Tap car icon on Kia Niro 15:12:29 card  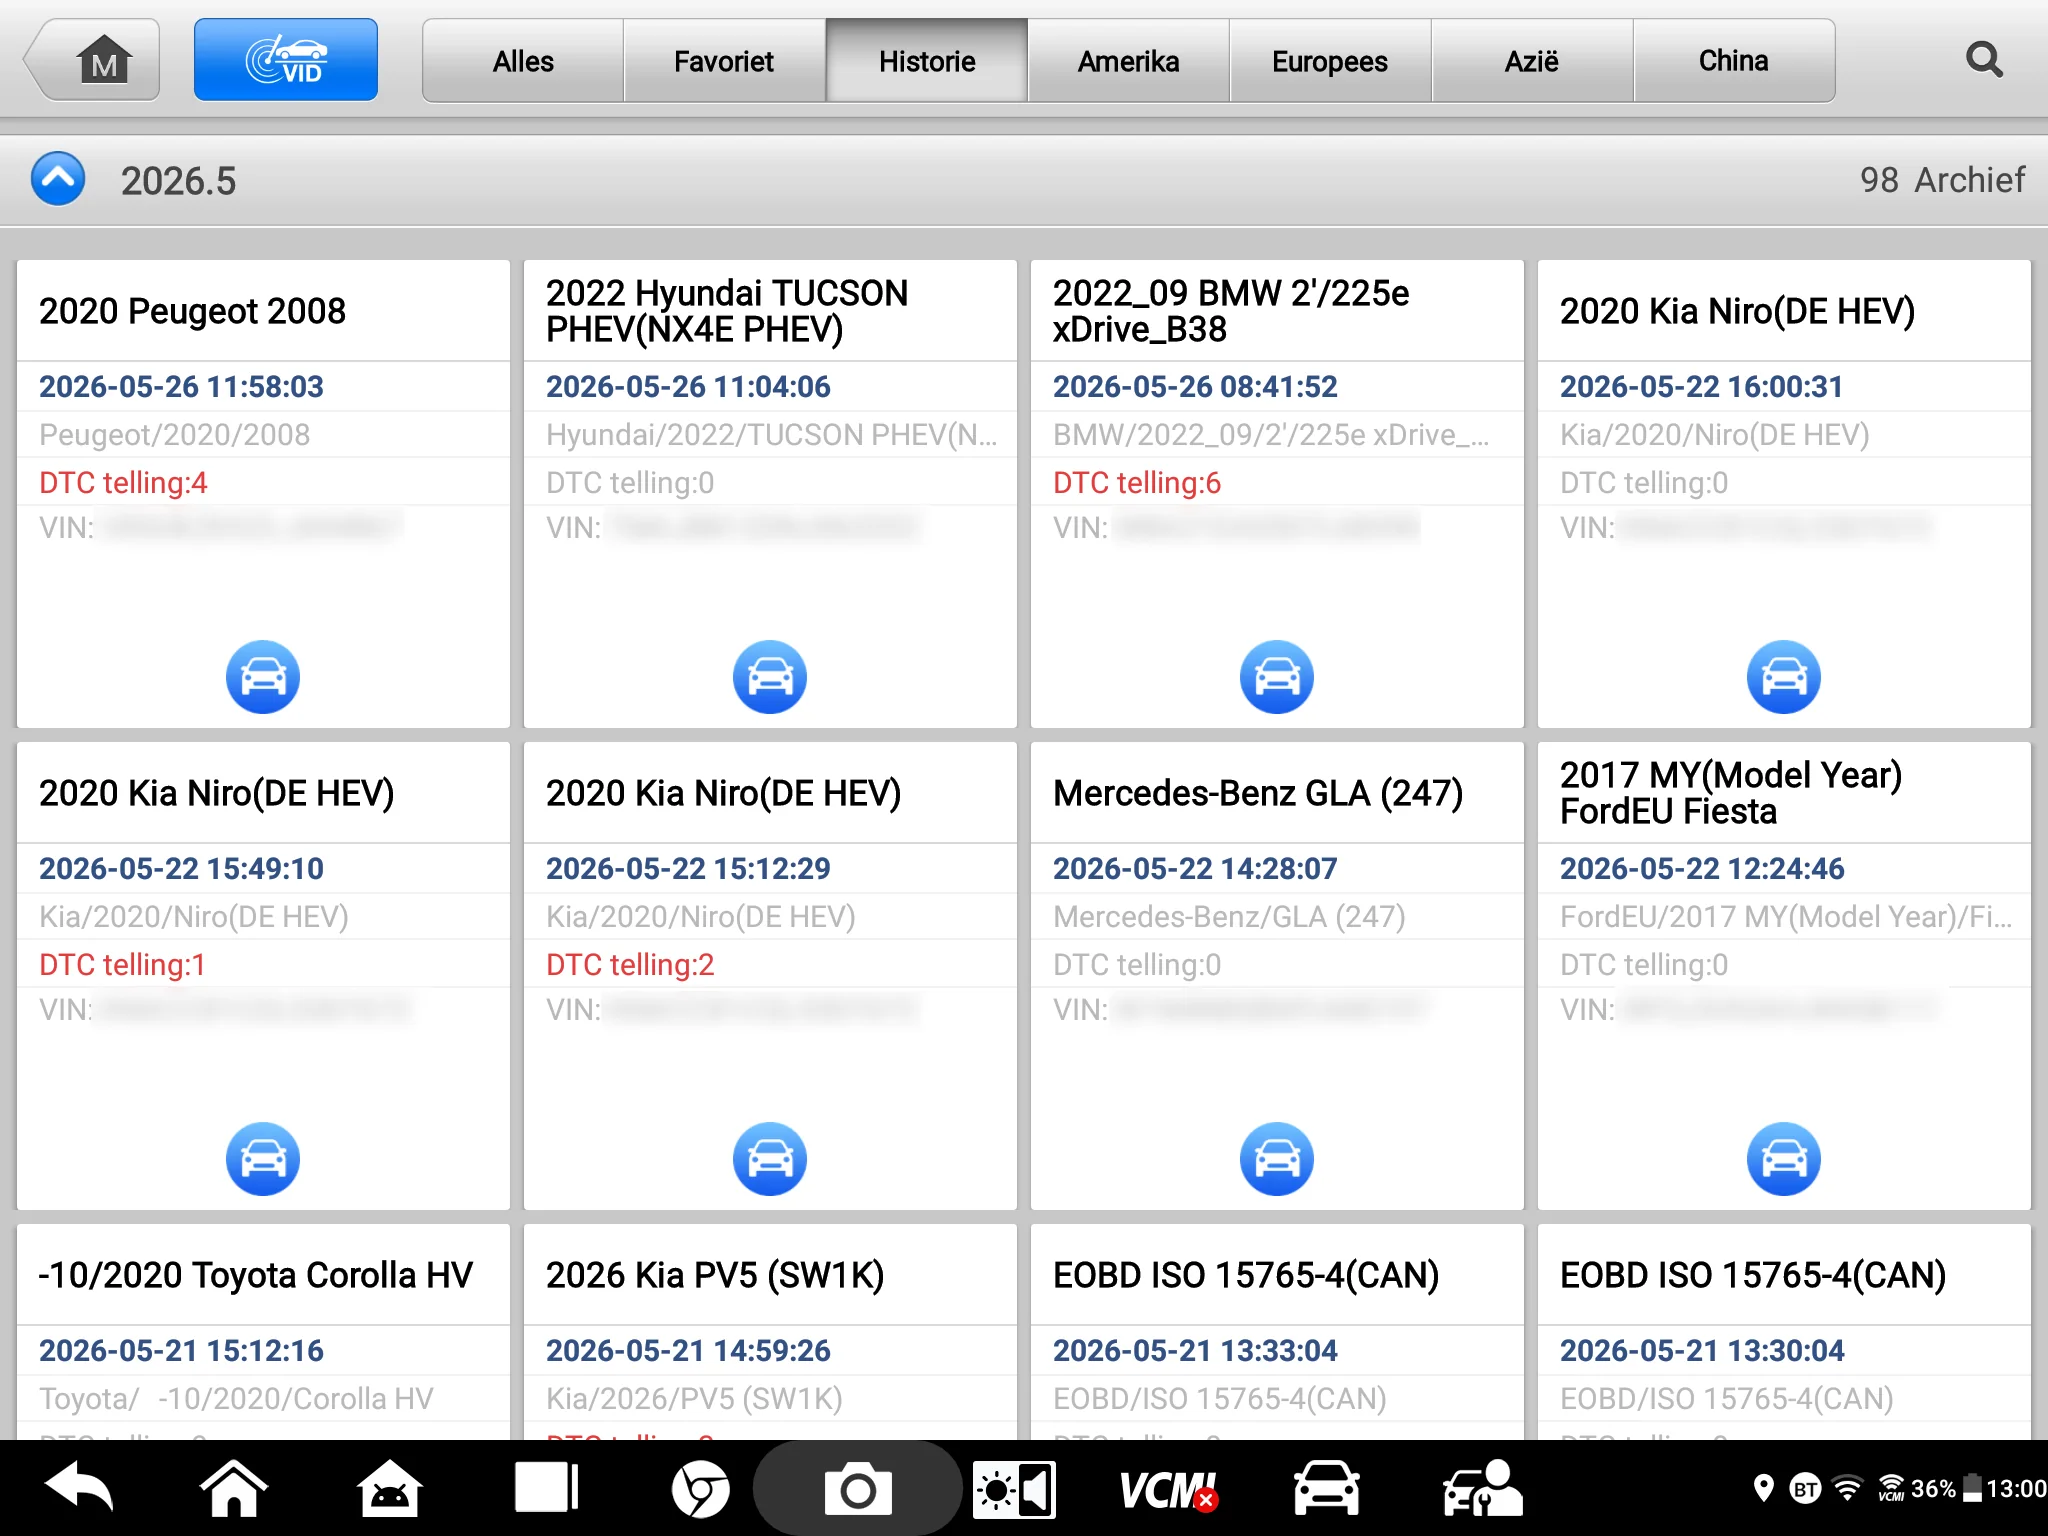[x=770, y=1159]
